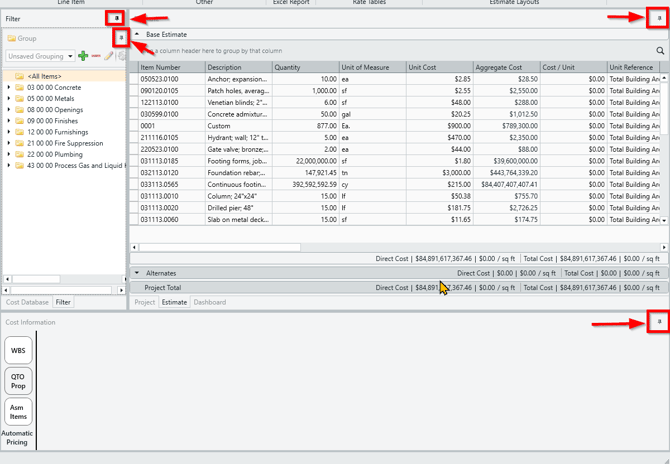This screenshot has width=670, height=464.
Task: Switch to the Cost Database tab
Action: pyautogui.click(x=27, y=302)
